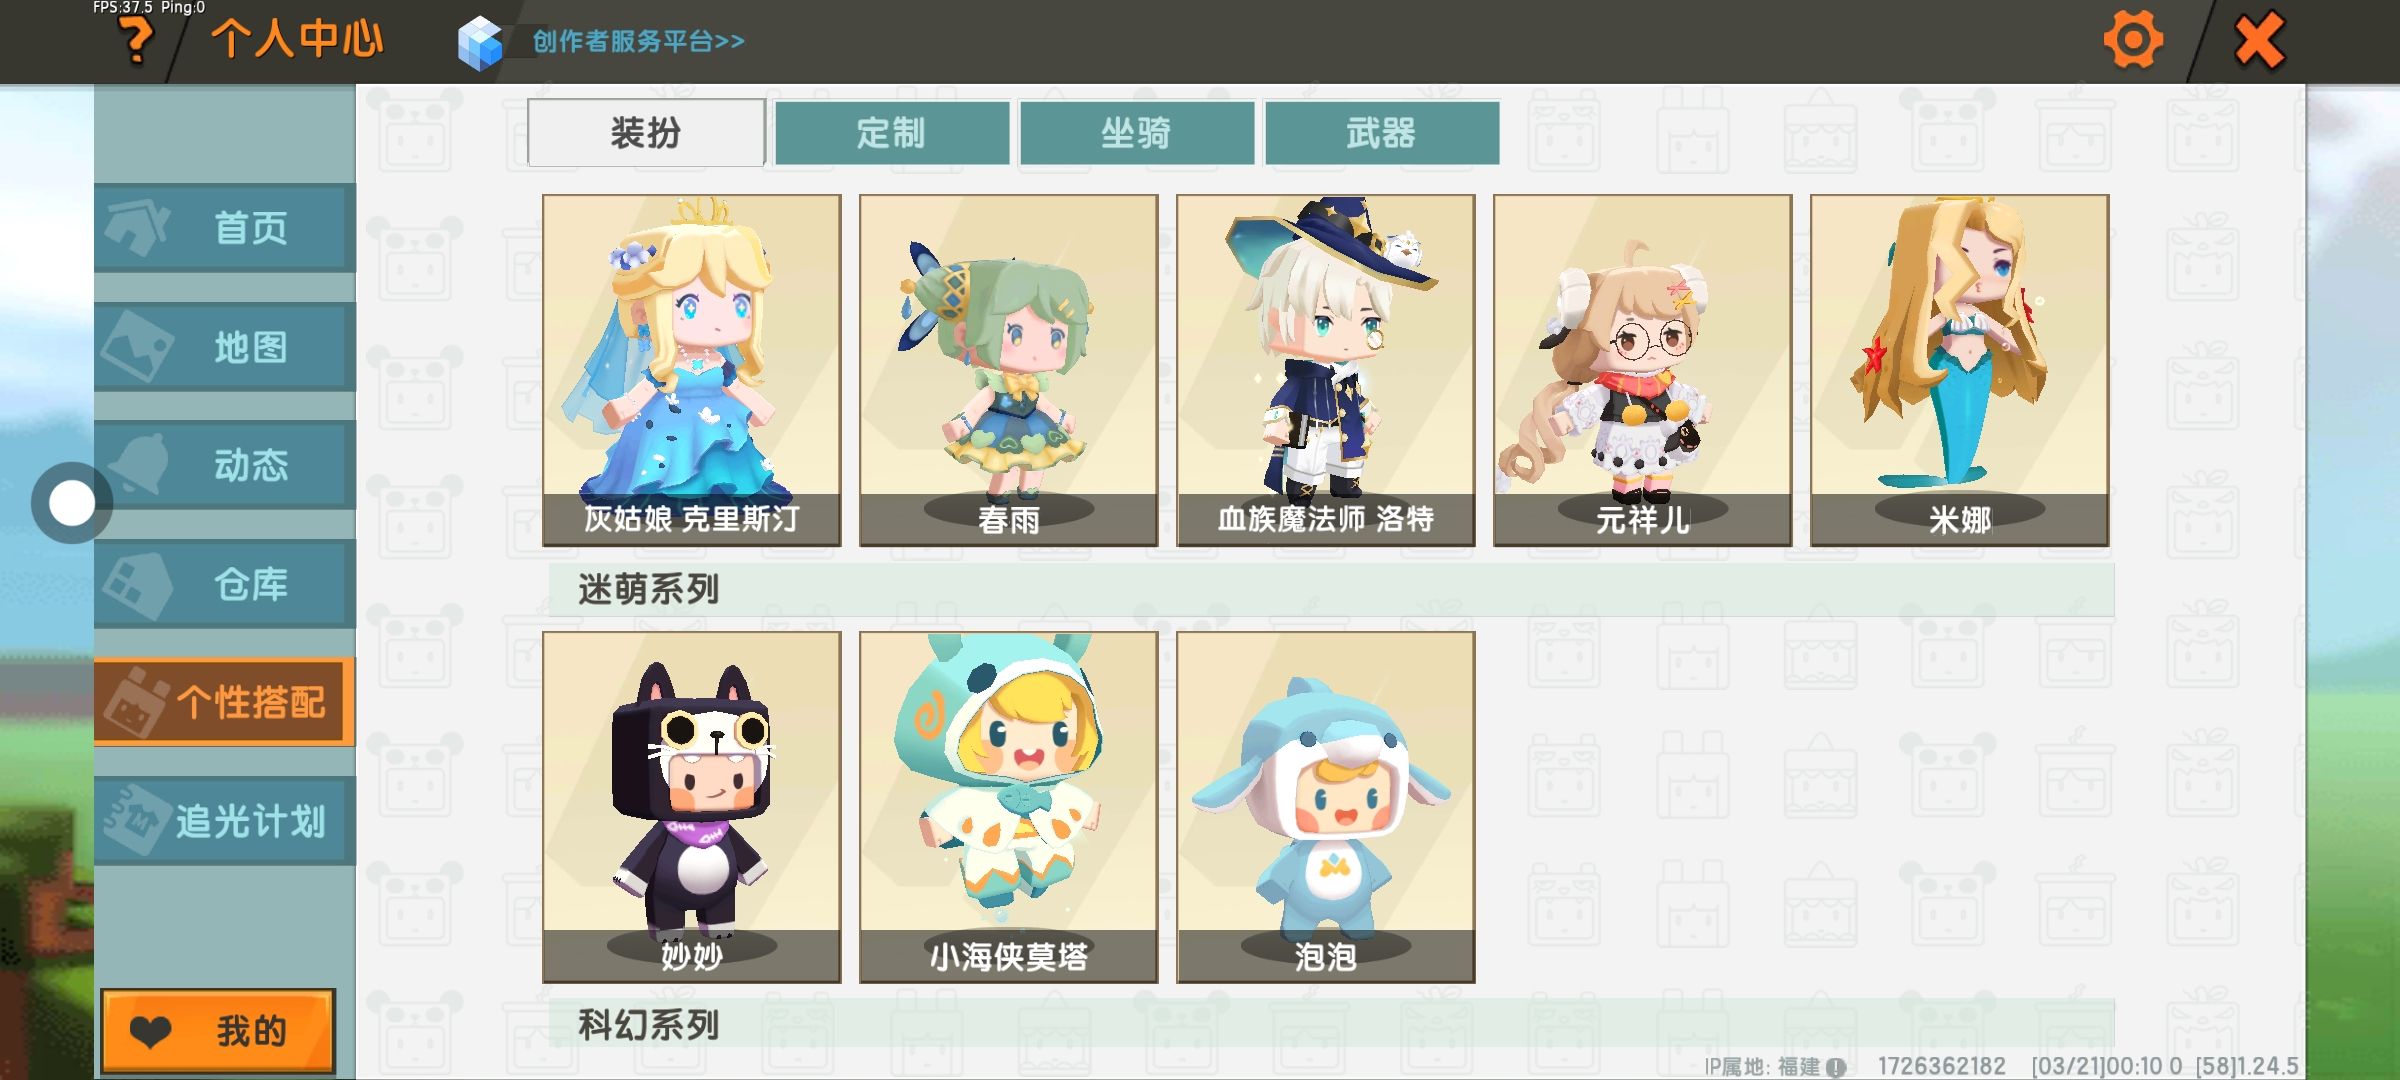This screenshot has height=1080, width=2400.
Task: Tap the floating white circle assistive button
Action: (72, 503)
